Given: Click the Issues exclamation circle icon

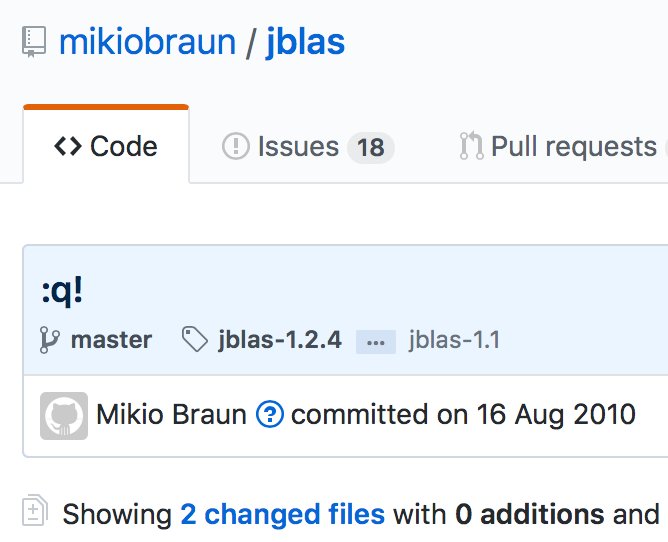Looking at the screenshot, I should (235, 147).
